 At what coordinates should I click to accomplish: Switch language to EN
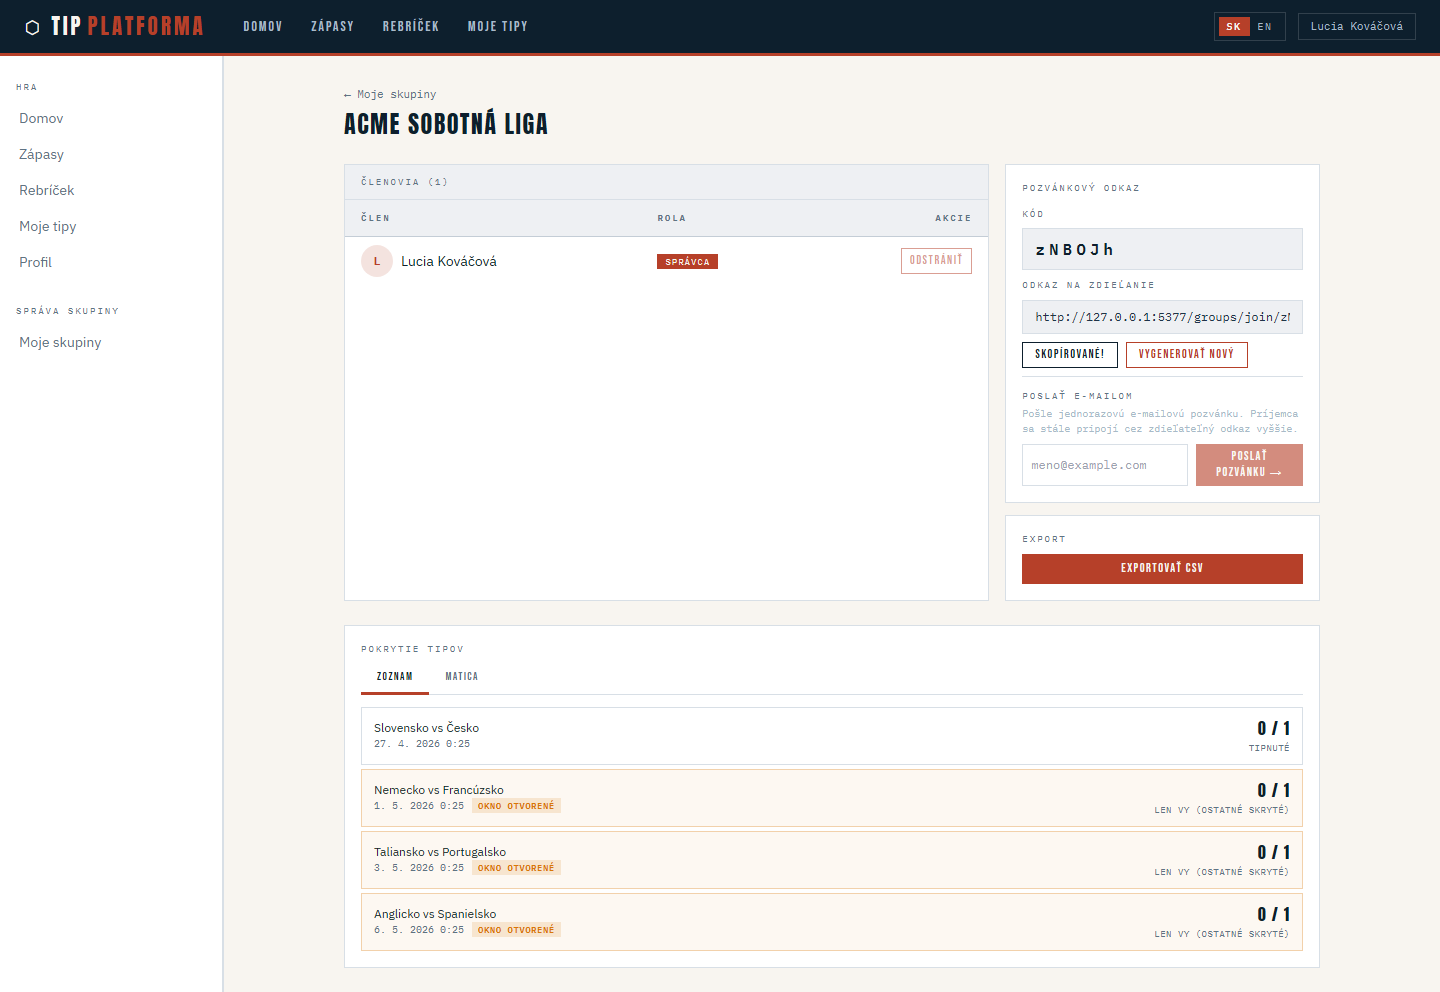(1264, 27)
